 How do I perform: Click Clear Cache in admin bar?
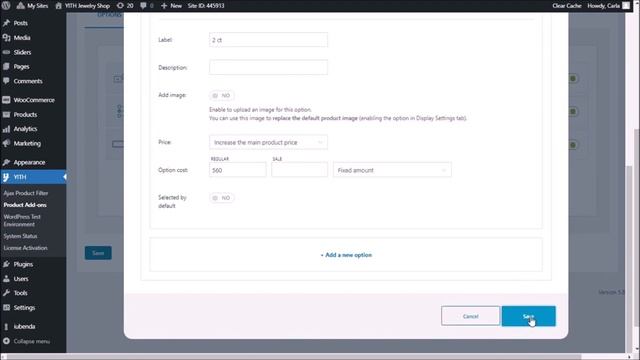[x=567, y=6]
